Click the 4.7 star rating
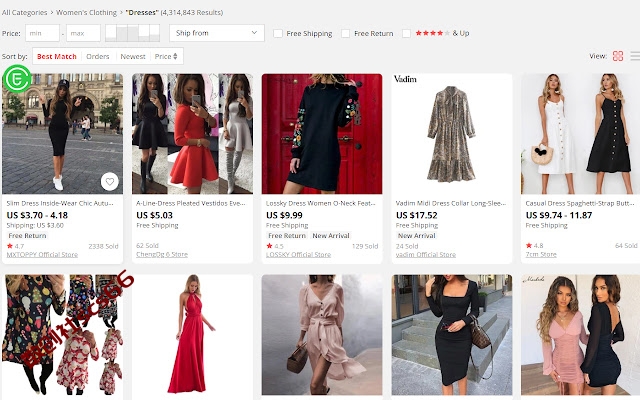This screenshot has height=400, width=640. coord(16,246)
